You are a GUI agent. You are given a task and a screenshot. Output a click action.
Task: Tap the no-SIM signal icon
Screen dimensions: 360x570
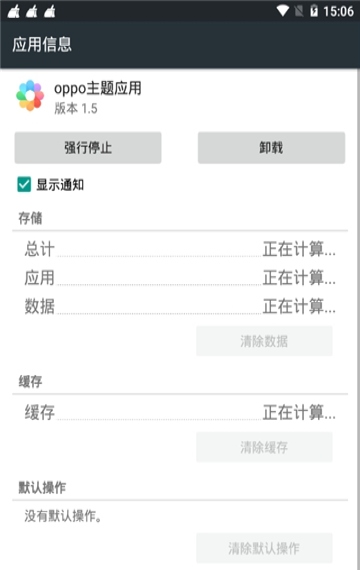(x=299, y=11)
